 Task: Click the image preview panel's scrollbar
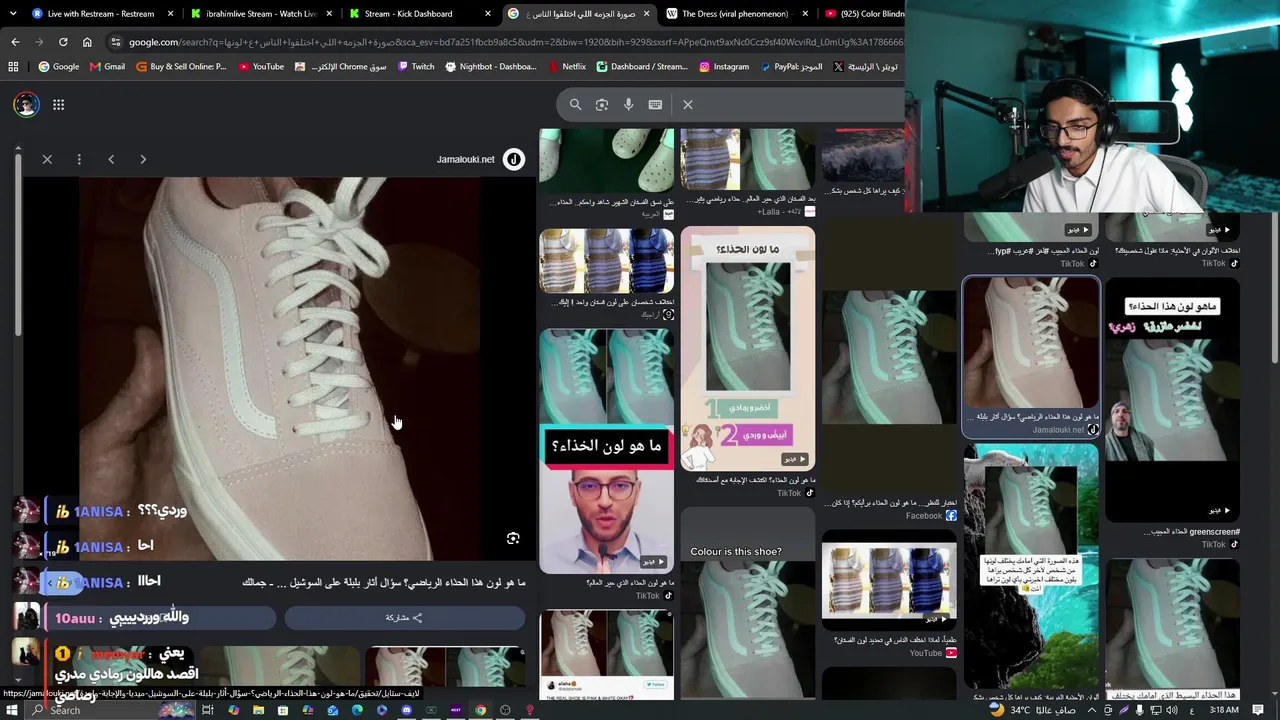17,245
